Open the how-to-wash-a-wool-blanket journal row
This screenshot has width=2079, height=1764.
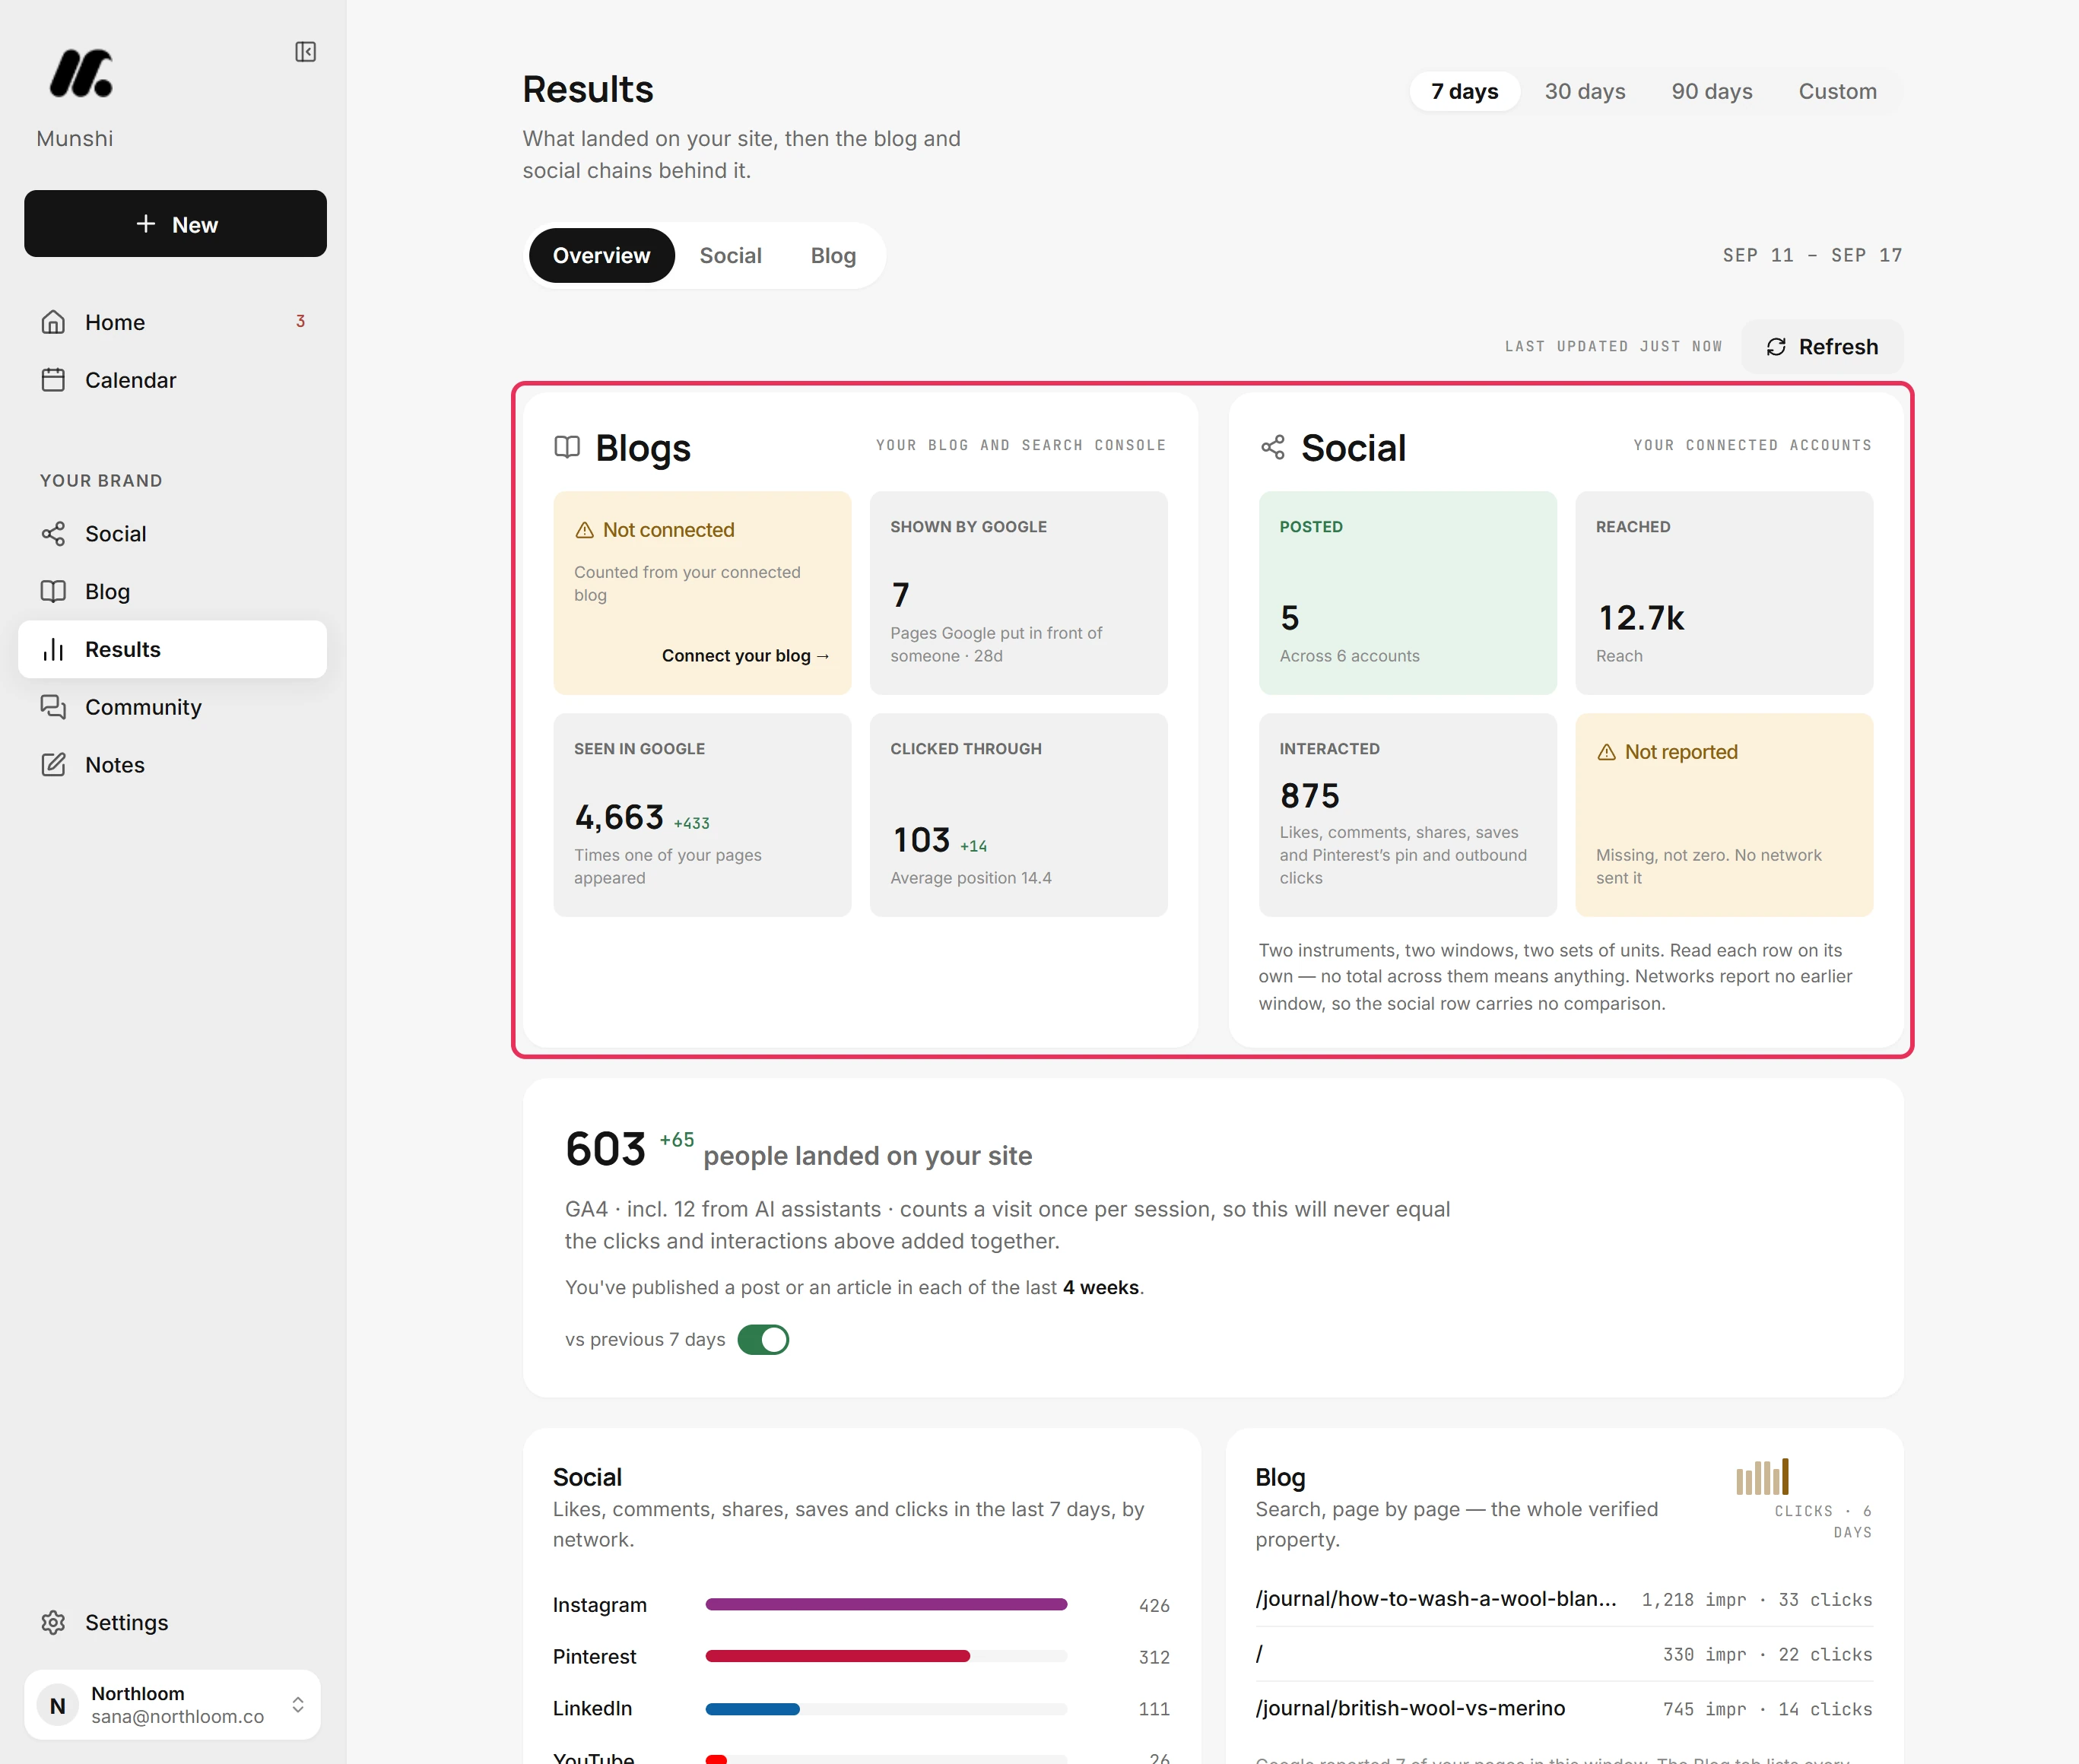pos(1563,1599)
